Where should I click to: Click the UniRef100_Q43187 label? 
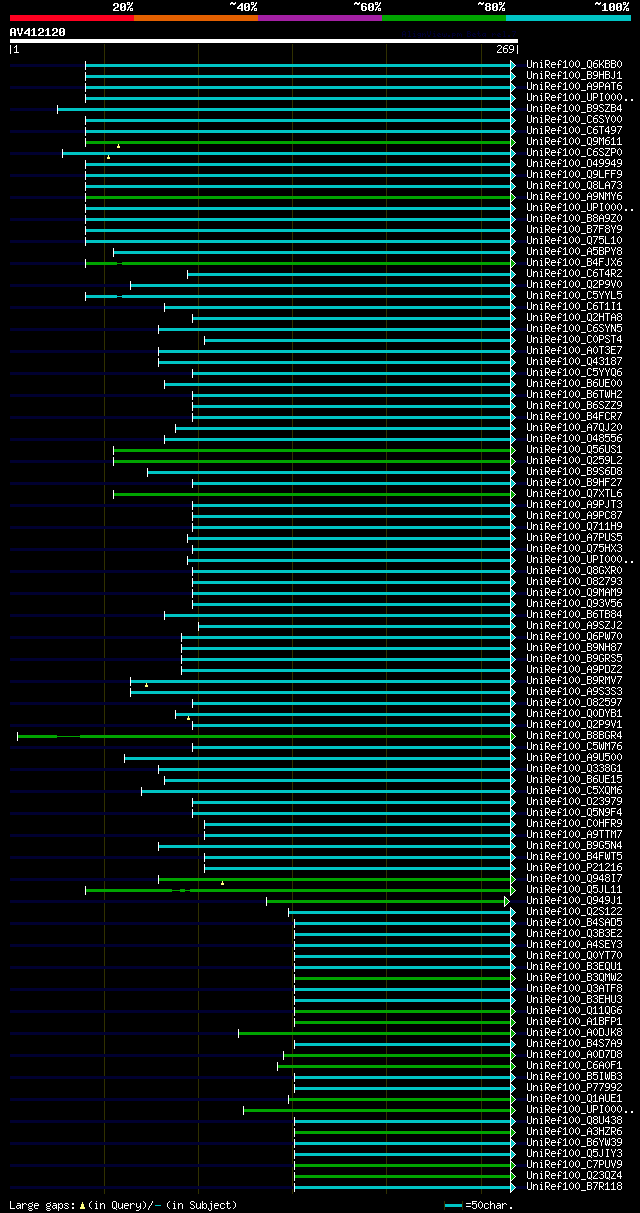tap(574, 361)
